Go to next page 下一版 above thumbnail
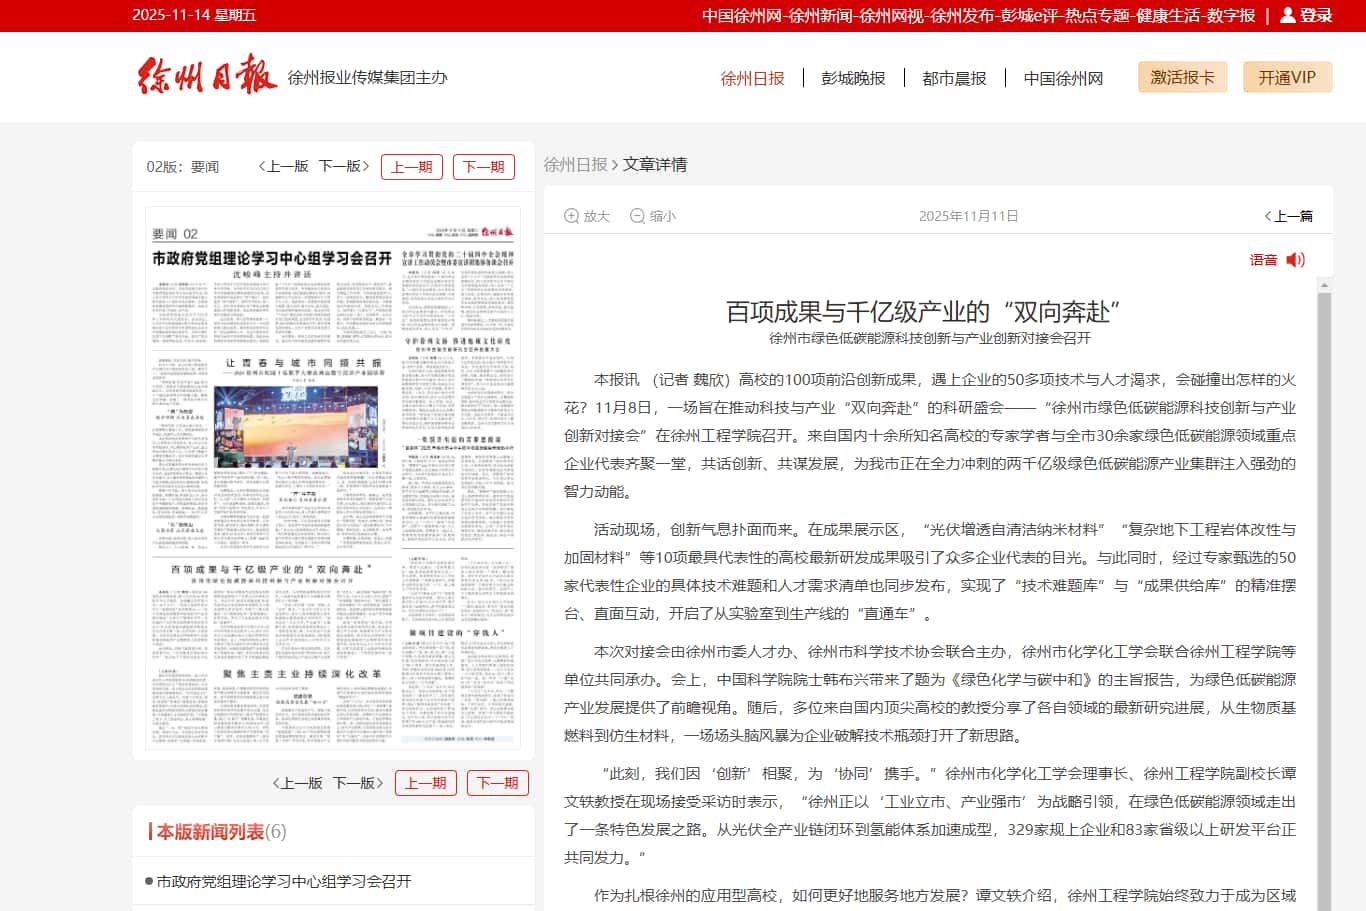Image resolution: width=1366 pixels, height=911 pixels. (x=344, y=167)
